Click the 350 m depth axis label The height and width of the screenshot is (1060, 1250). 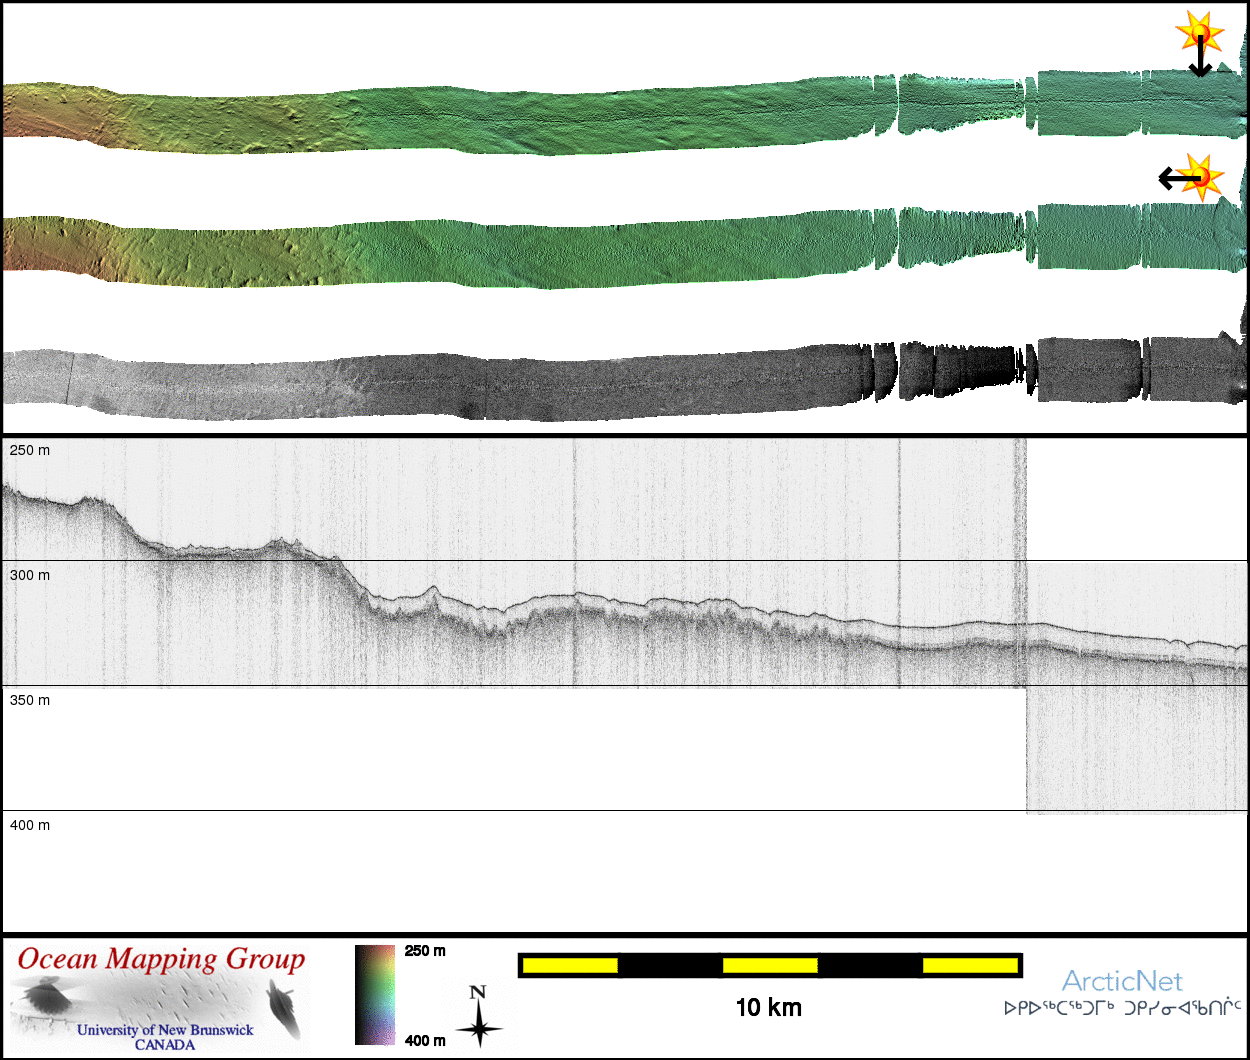[30, 701]
